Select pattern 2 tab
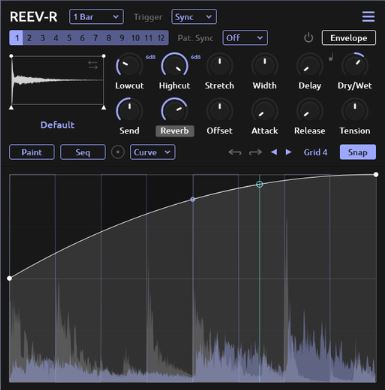385x390 pixels. point(29,38)
